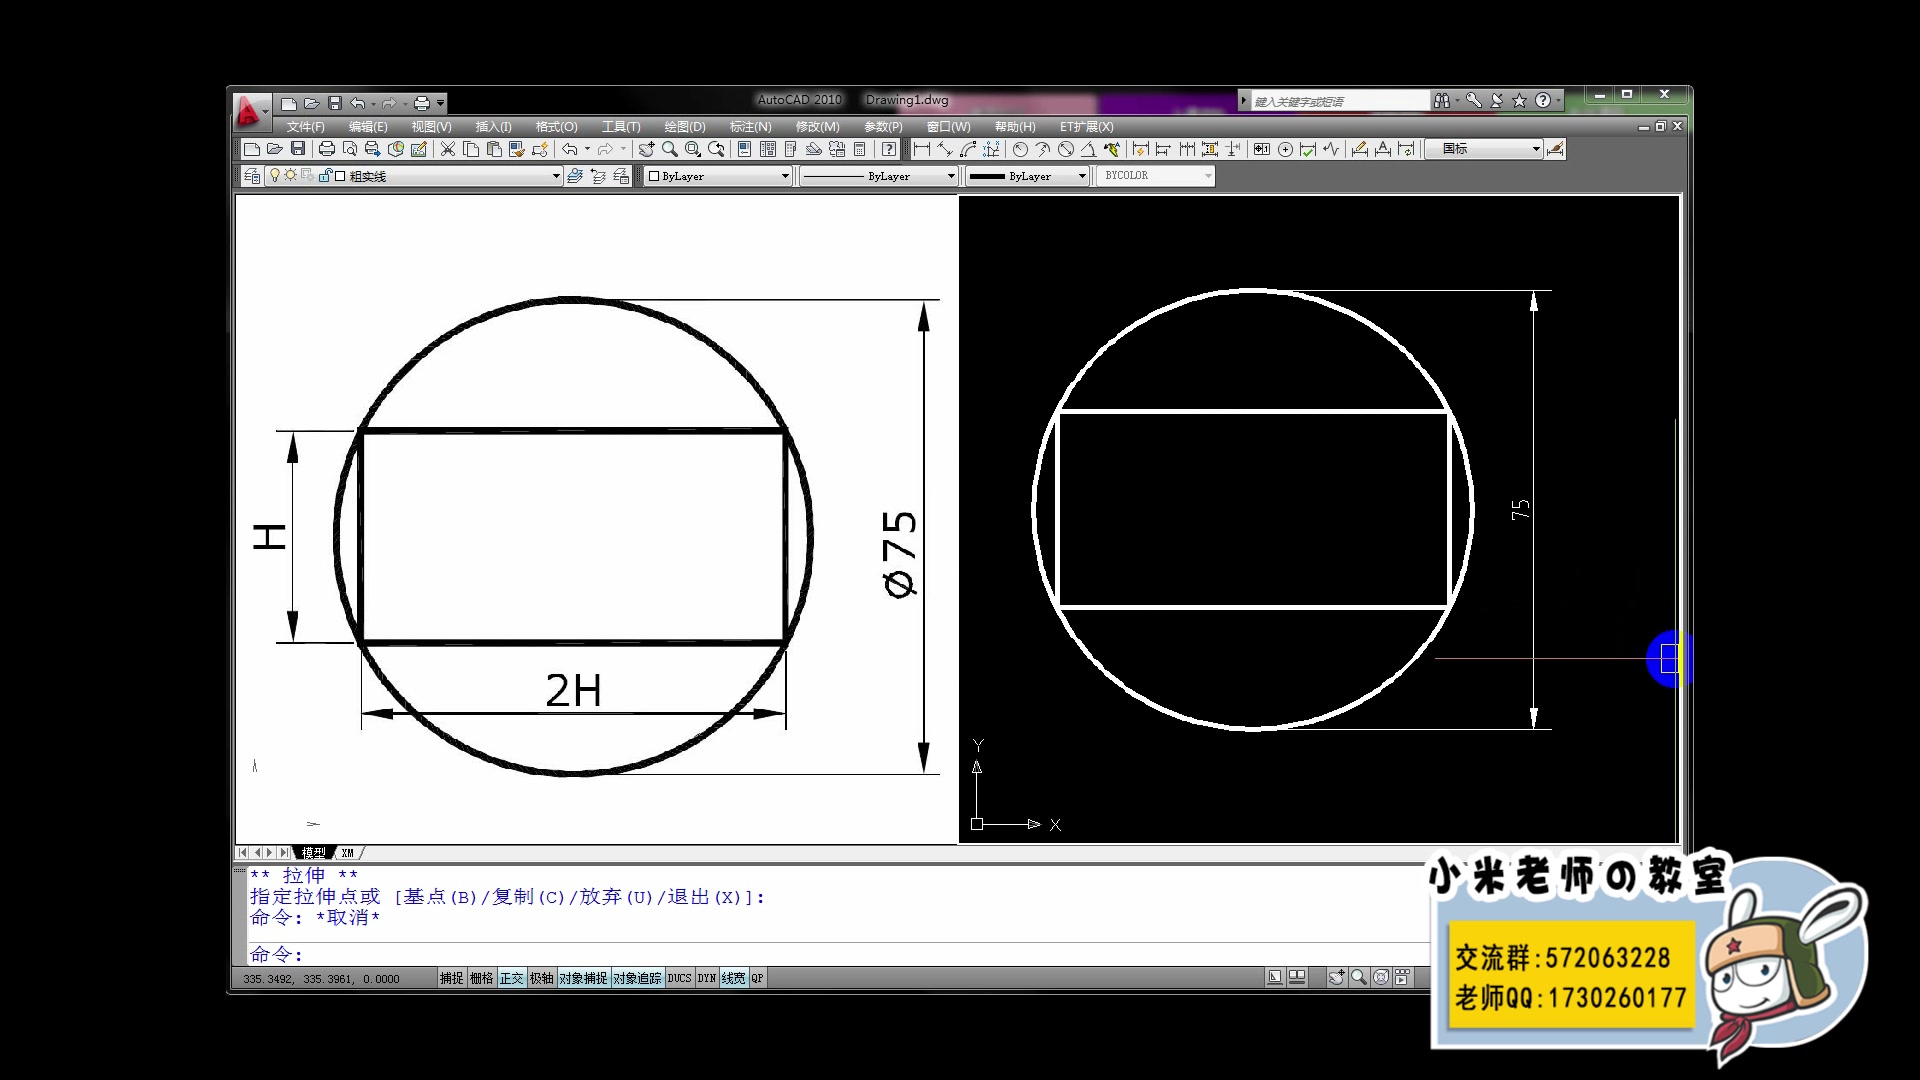Open Layer Properties Manager icon
This screenshot has width=1920, height=1080.
[252, 176]
